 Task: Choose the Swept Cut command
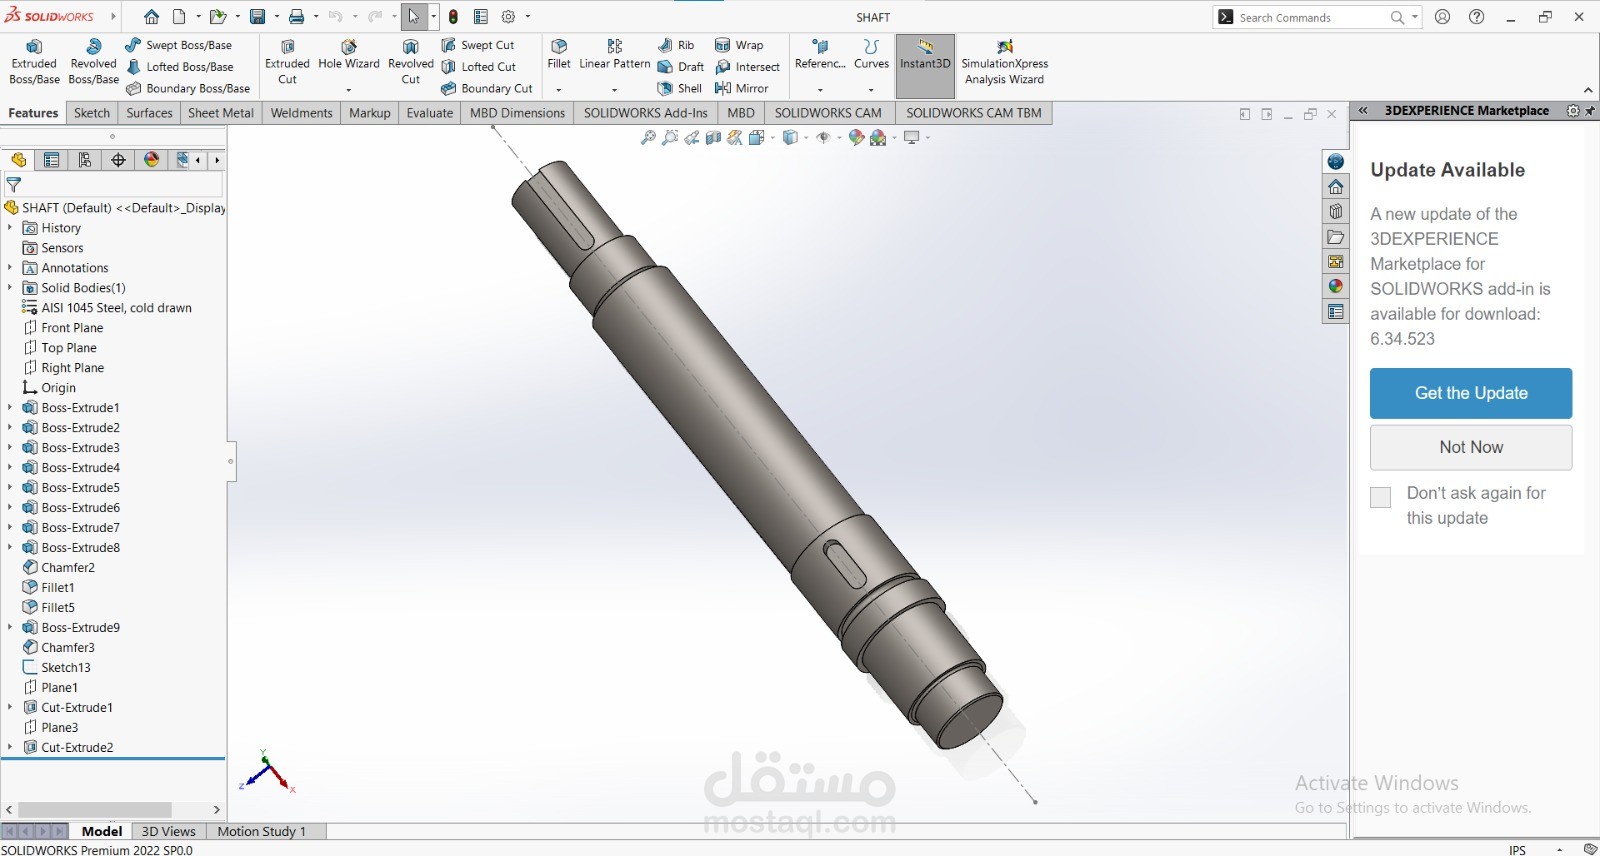point(477,45)
